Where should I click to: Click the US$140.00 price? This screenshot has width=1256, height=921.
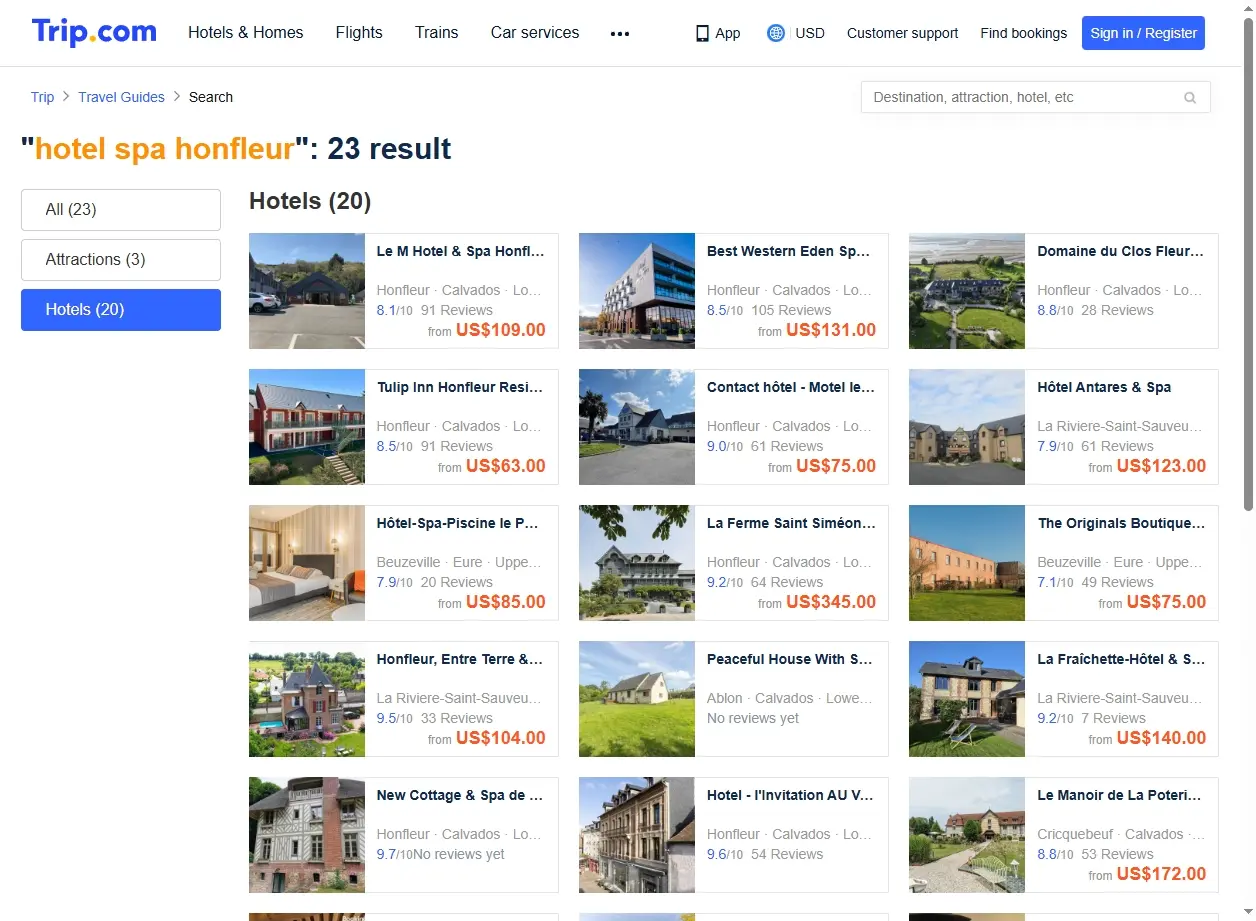1161,738
